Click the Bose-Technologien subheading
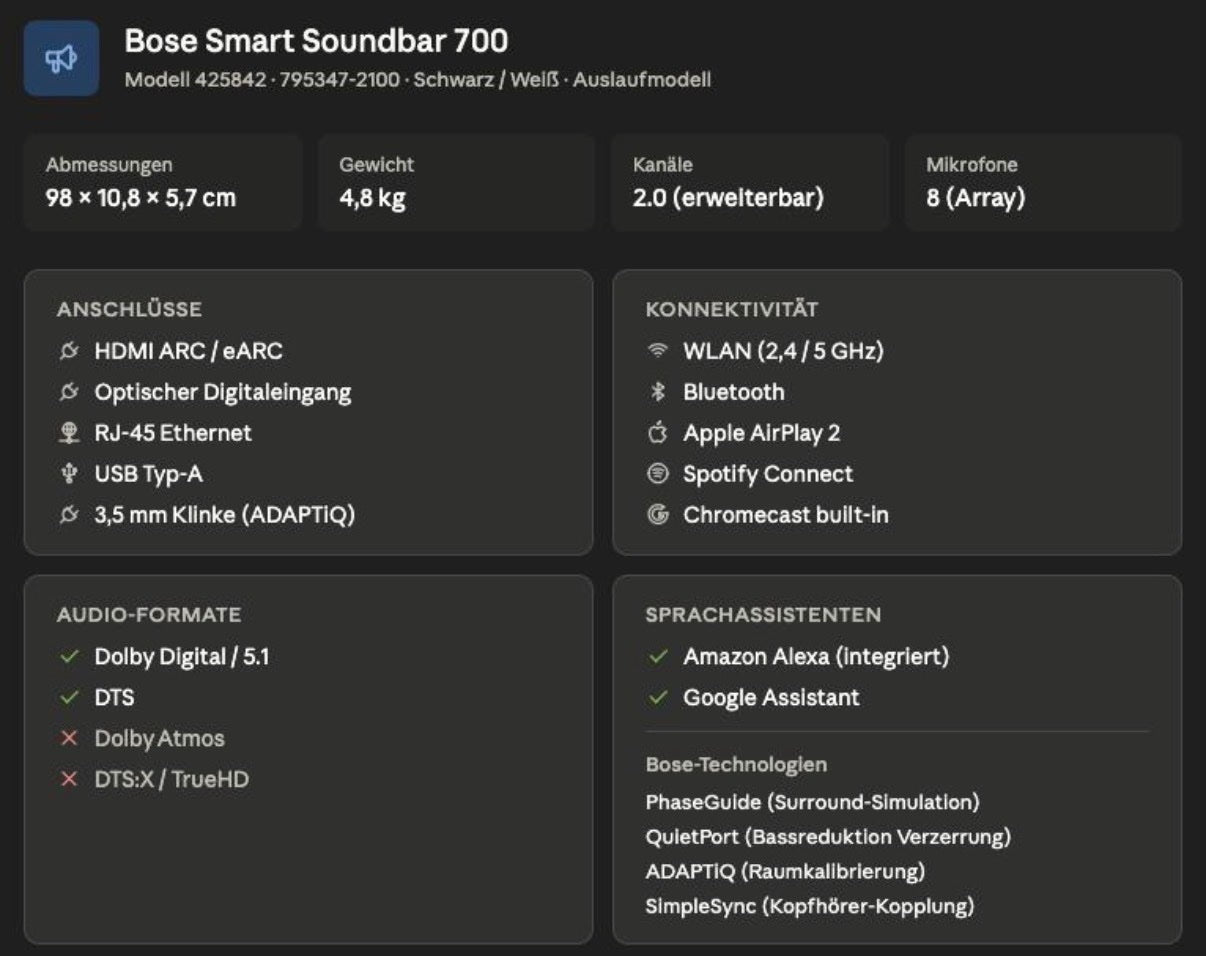 click(x=736, y=765)
